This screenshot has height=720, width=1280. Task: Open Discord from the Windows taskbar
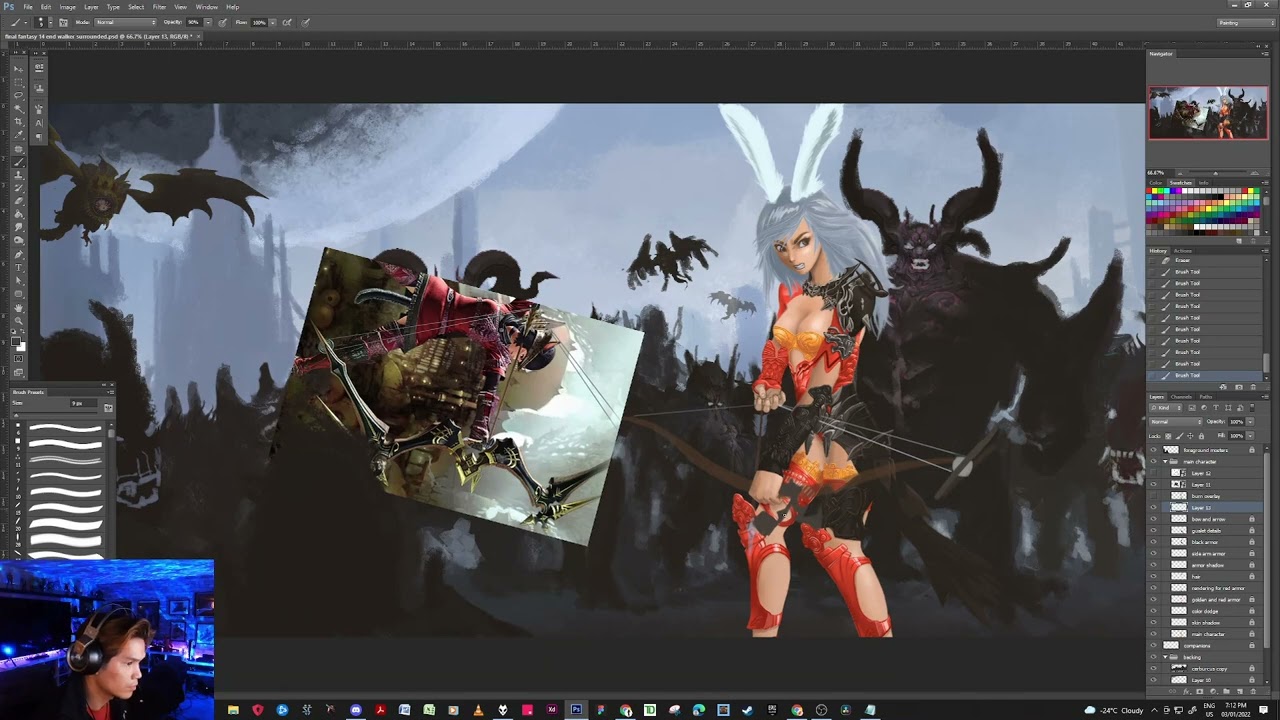click(355, 710)
